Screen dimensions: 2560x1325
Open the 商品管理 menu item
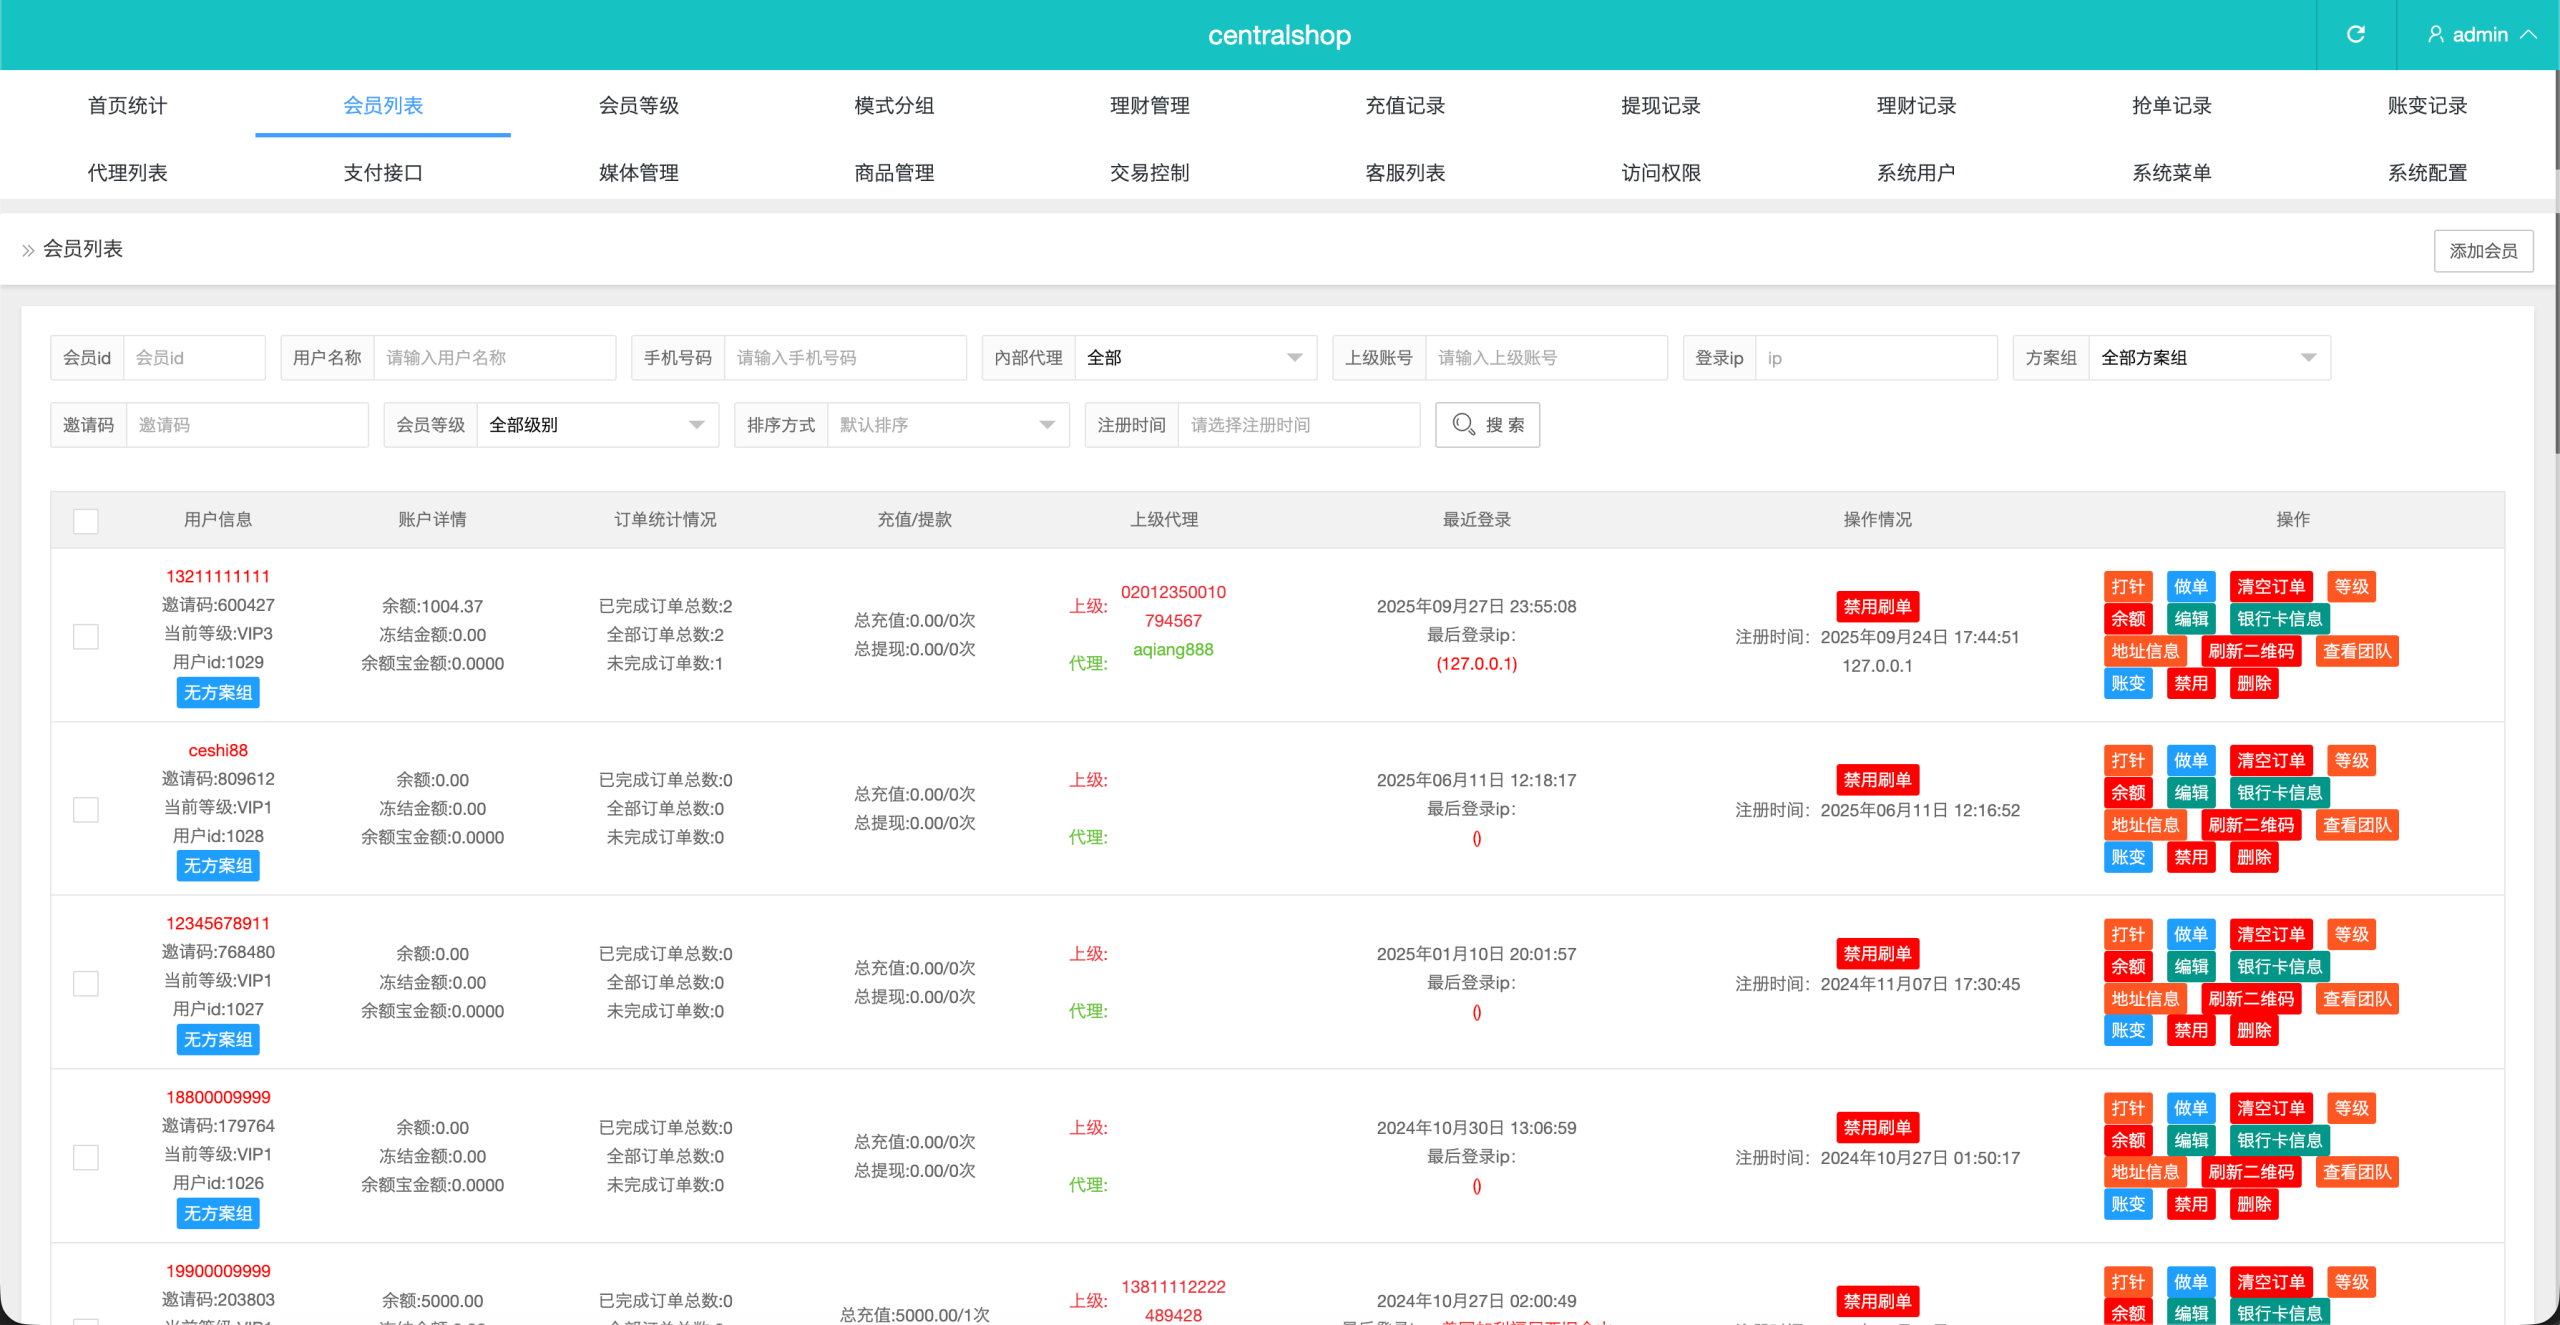point(894,173)
